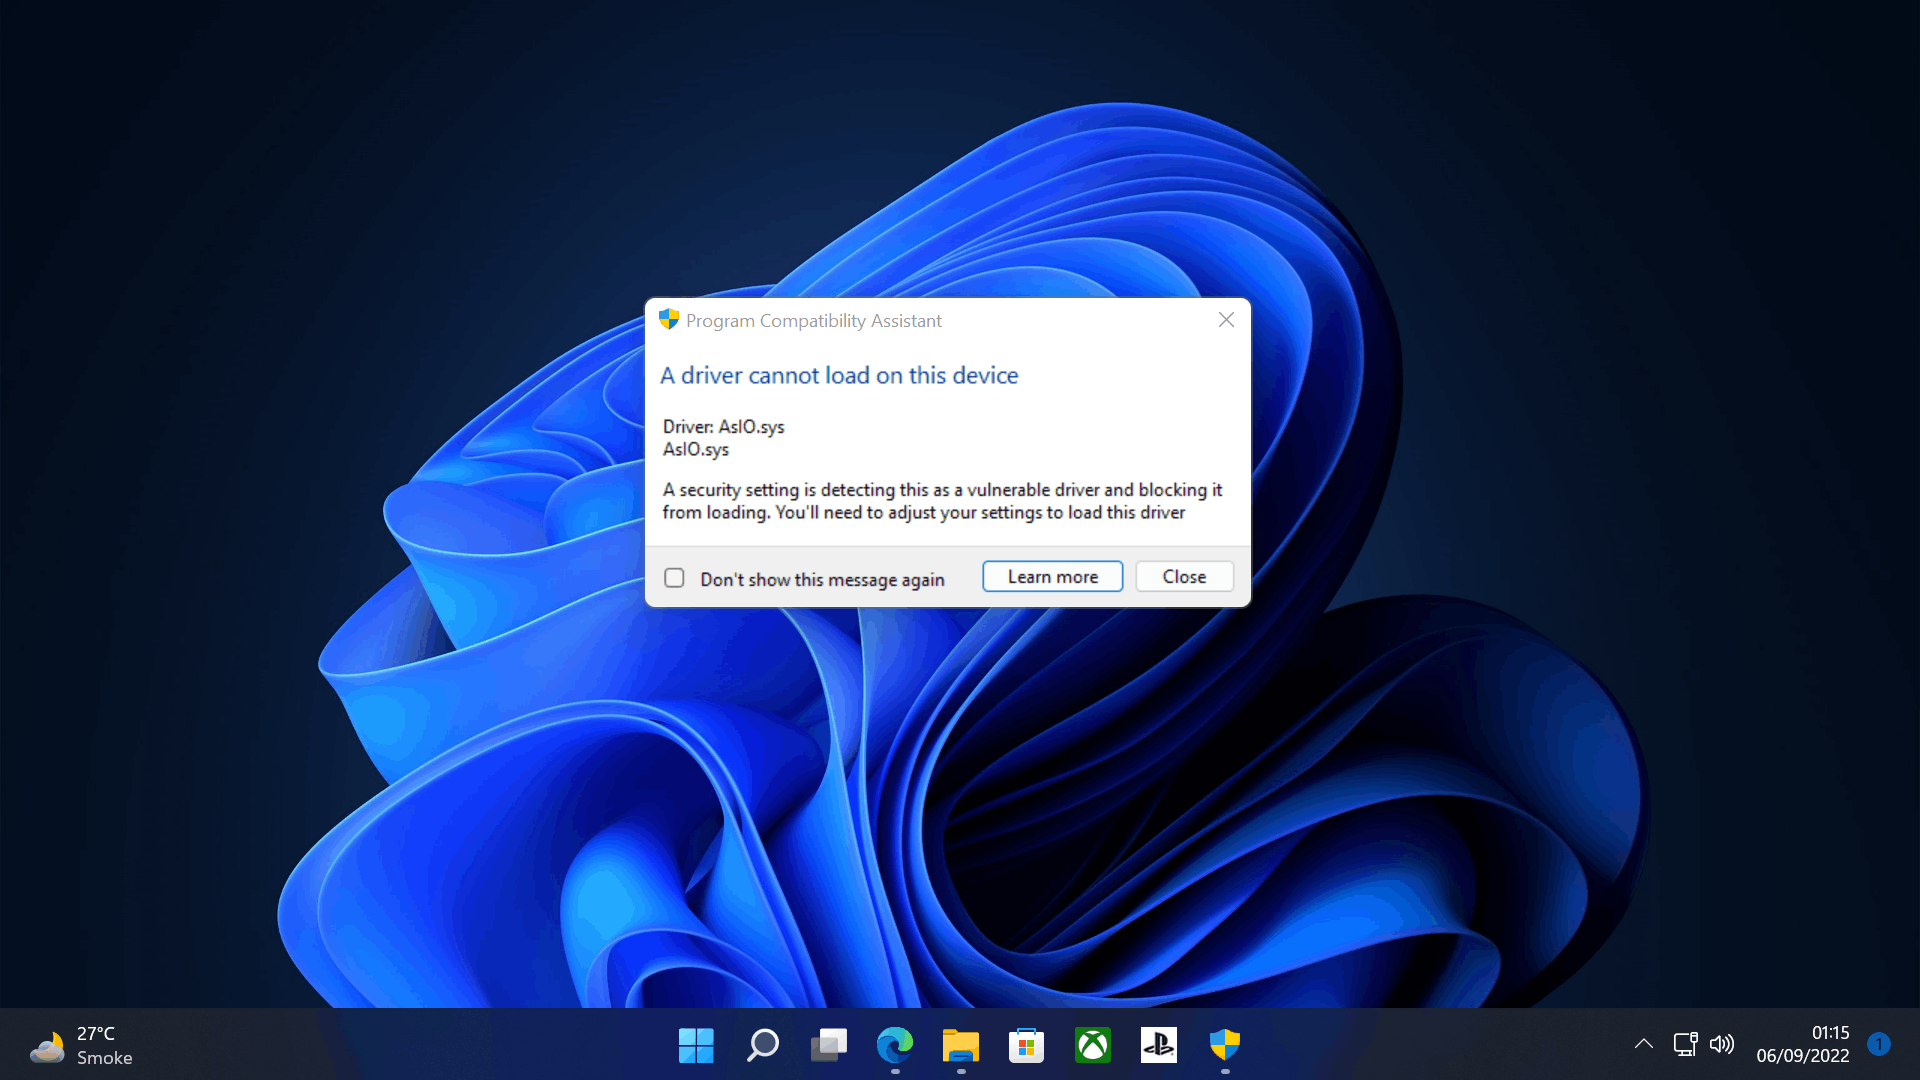
Task: Launch Microsoft Edge from taskbar
Action: 895,1045
